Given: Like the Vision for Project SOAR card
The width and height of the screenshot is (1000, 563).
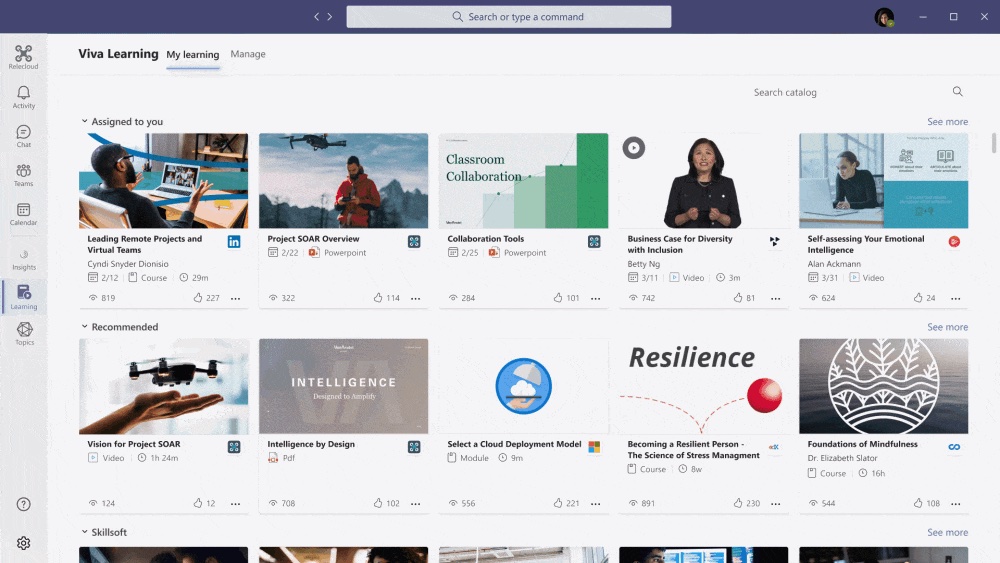Looking at the screenshot, I should pos(198,503).
